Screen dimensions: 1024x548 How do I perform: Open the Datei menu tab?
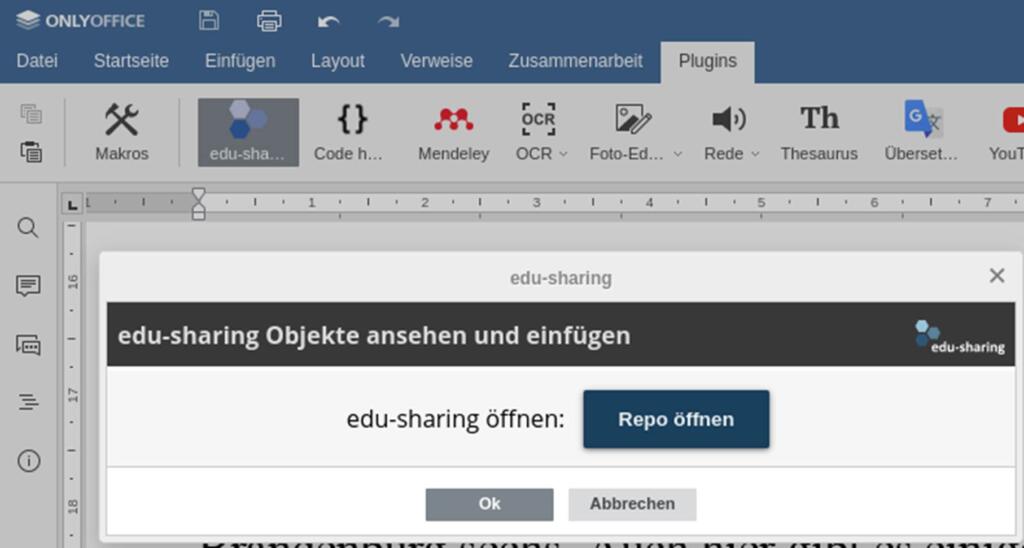click(x=37, y=61)
